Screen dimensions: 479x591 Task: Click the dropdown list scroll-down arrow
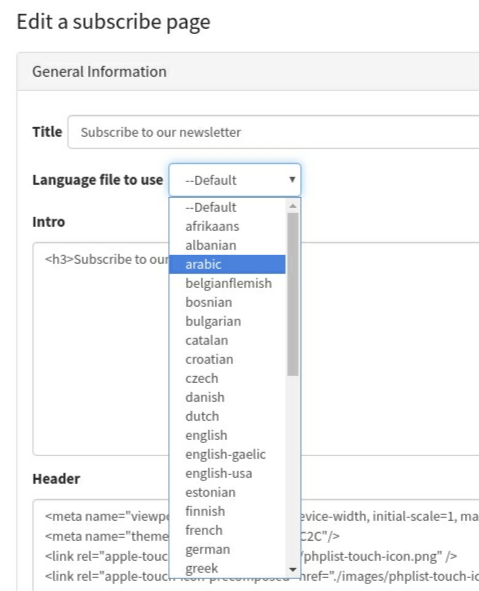click(293, 569)
